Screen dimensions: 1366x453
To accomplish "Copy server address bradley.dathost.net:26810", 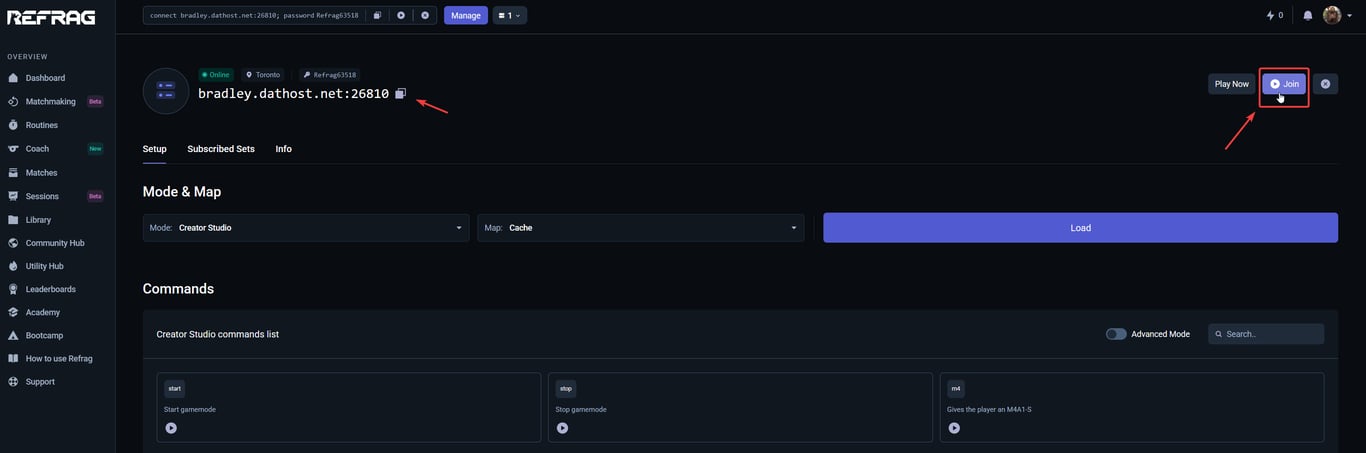I will 400,93.
